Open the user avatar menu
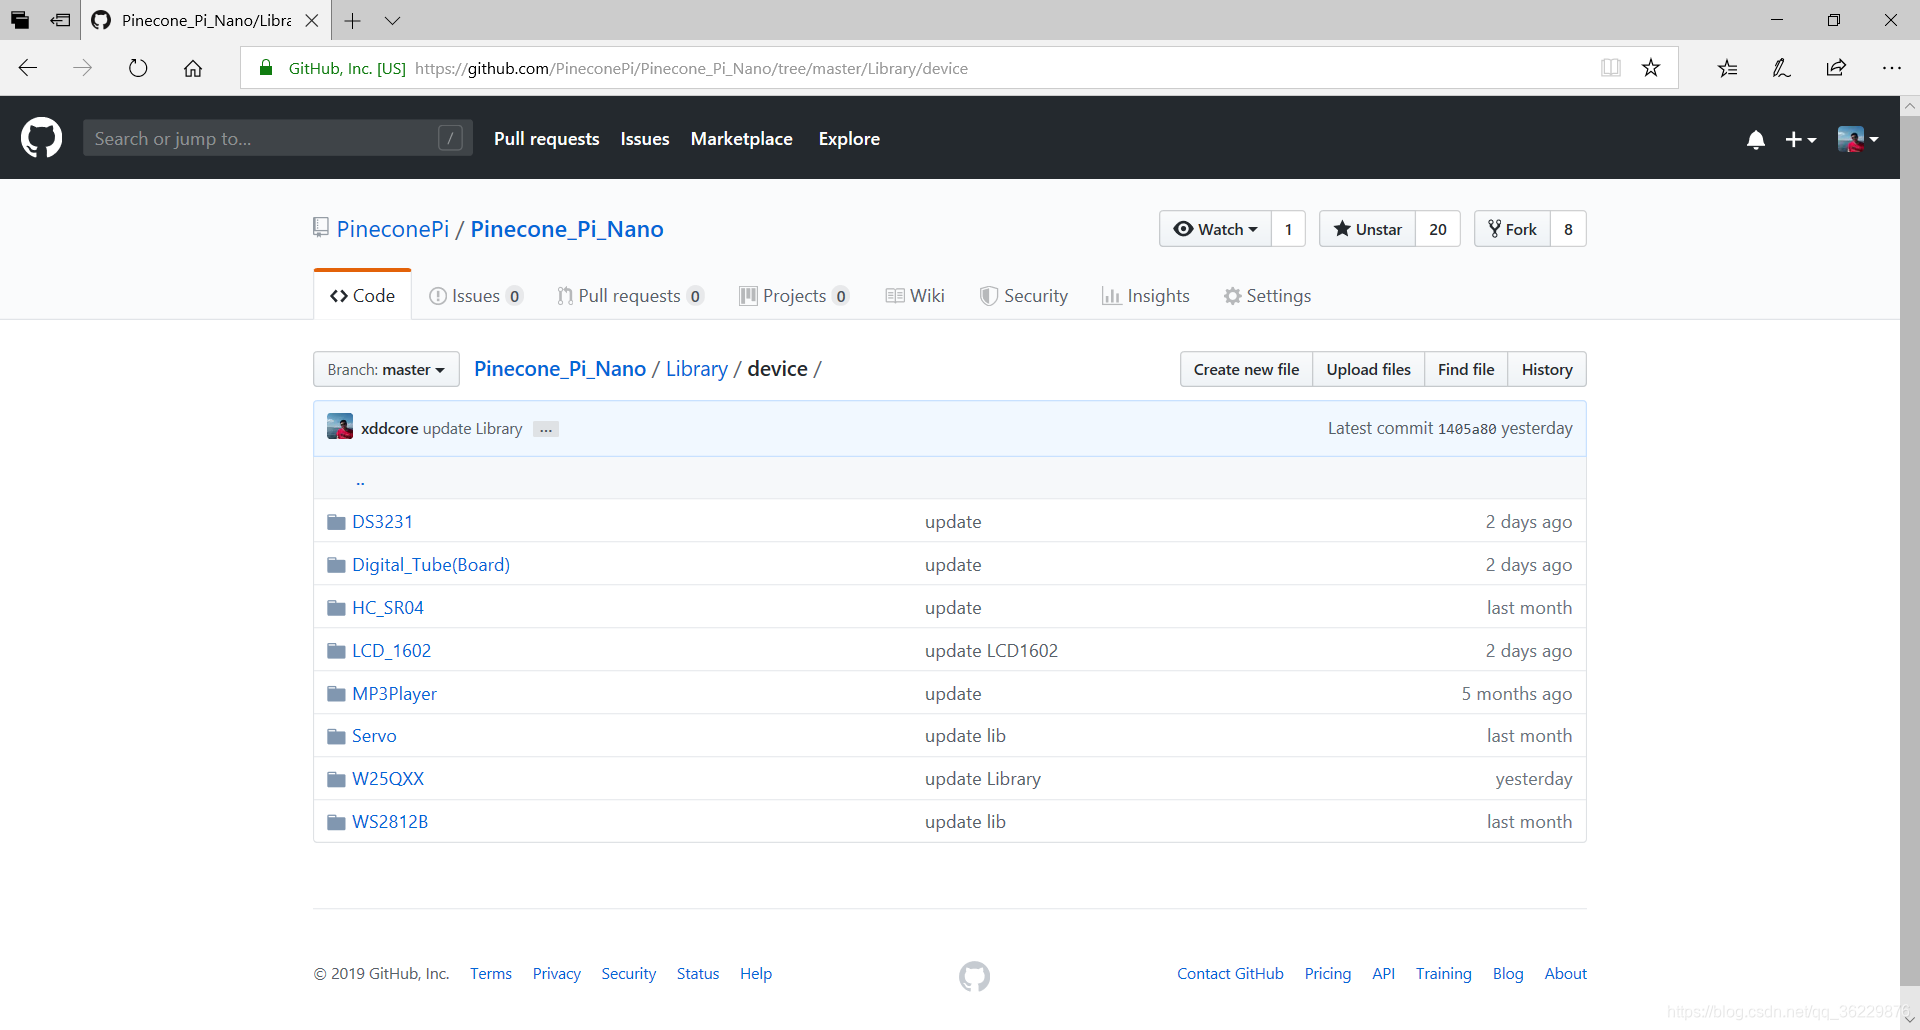Image resolution: width=1920 pixels, height=1030 pixels. click(x=1857, y=139)
